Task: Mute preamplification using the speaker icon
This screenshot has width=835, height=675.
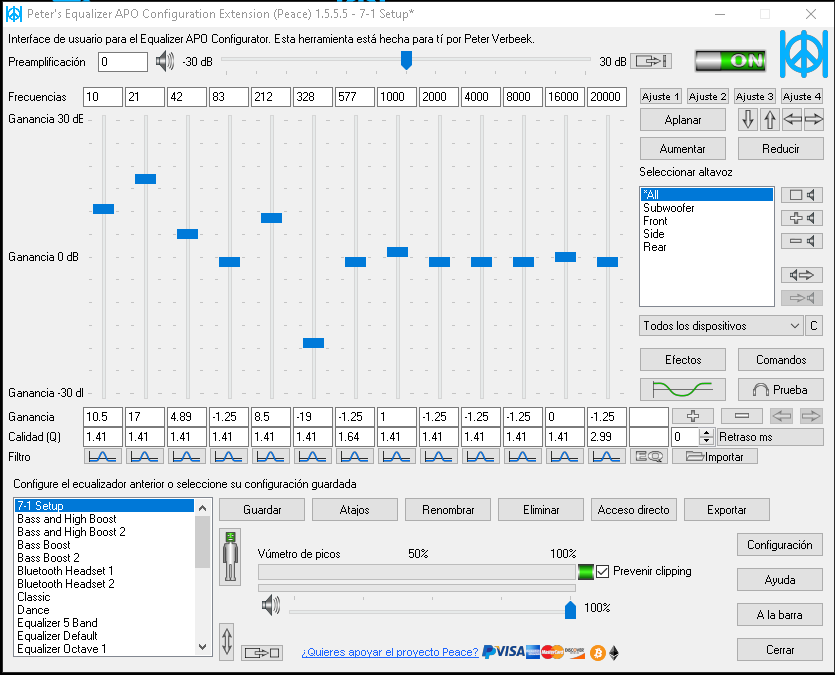Action: (165, 62)
